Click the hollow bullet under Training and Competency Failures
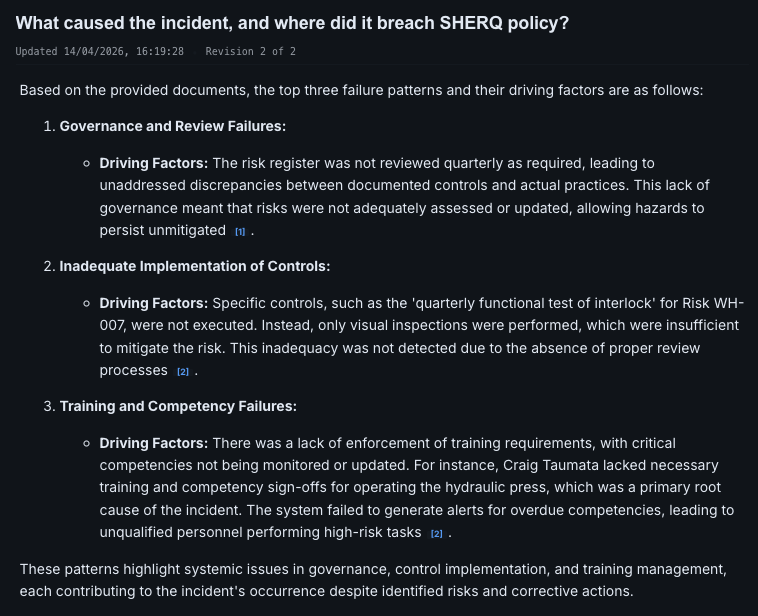The image size is (758, 616). tap(87, 443)
